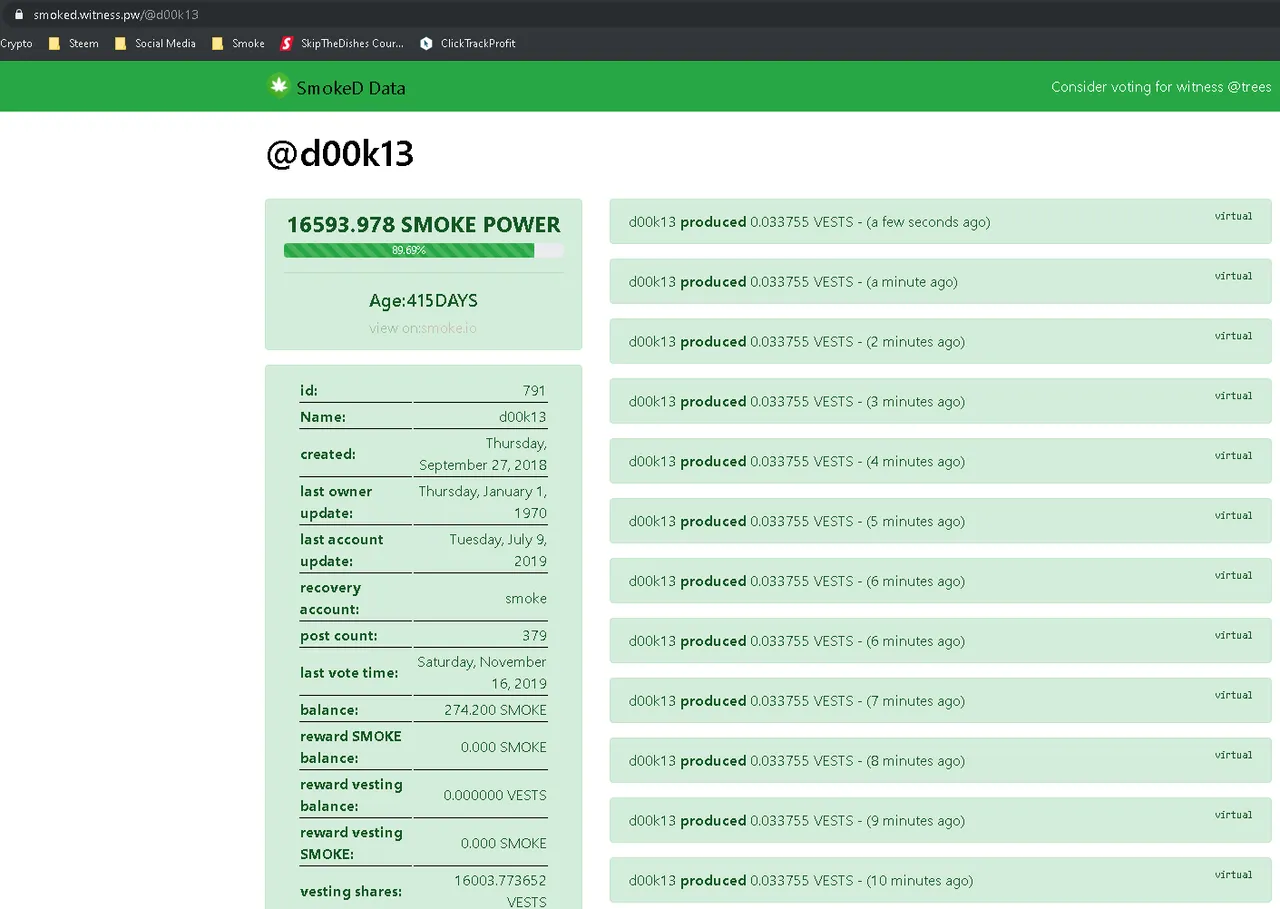
Task: Click the post count value 379
Action: pyautogui.click(x=534, y=635)
